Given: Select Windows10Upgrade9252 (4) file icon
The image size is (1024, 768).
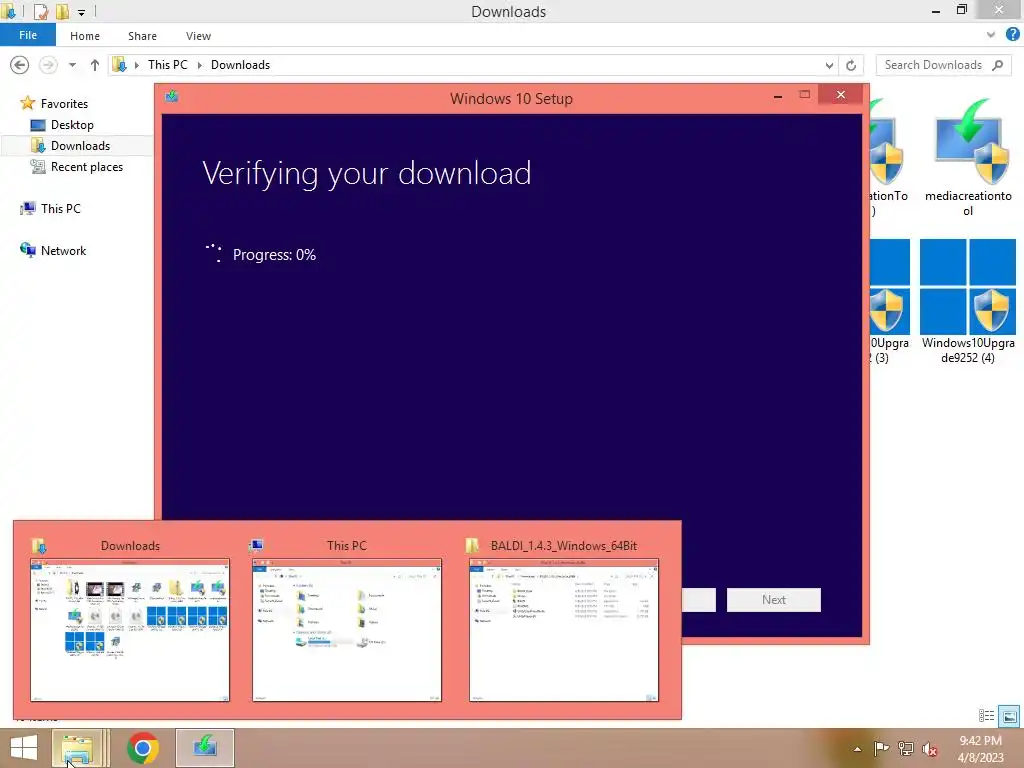Looking at the screenshot, I should click(968, 301).
